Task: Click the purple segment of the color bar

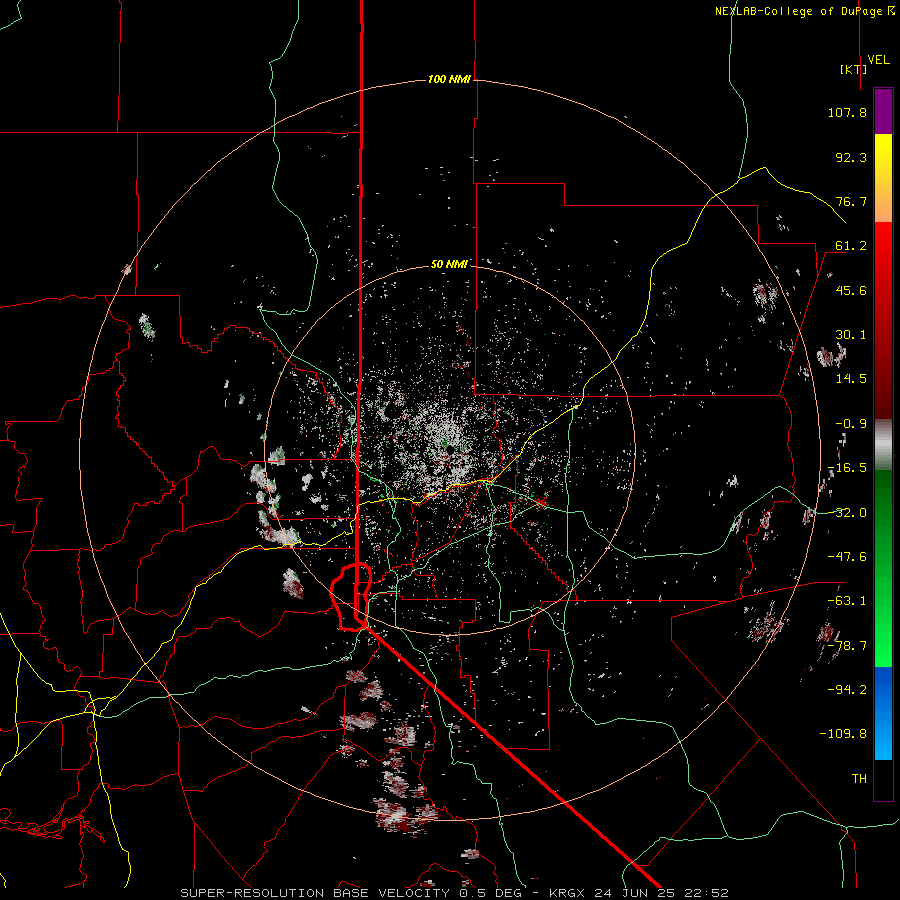Action: coord(883,111)
